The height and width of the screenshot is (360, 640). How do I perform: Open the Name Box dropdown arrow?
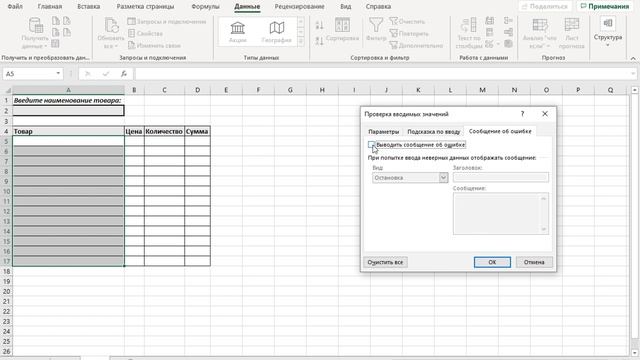[58, 73]
